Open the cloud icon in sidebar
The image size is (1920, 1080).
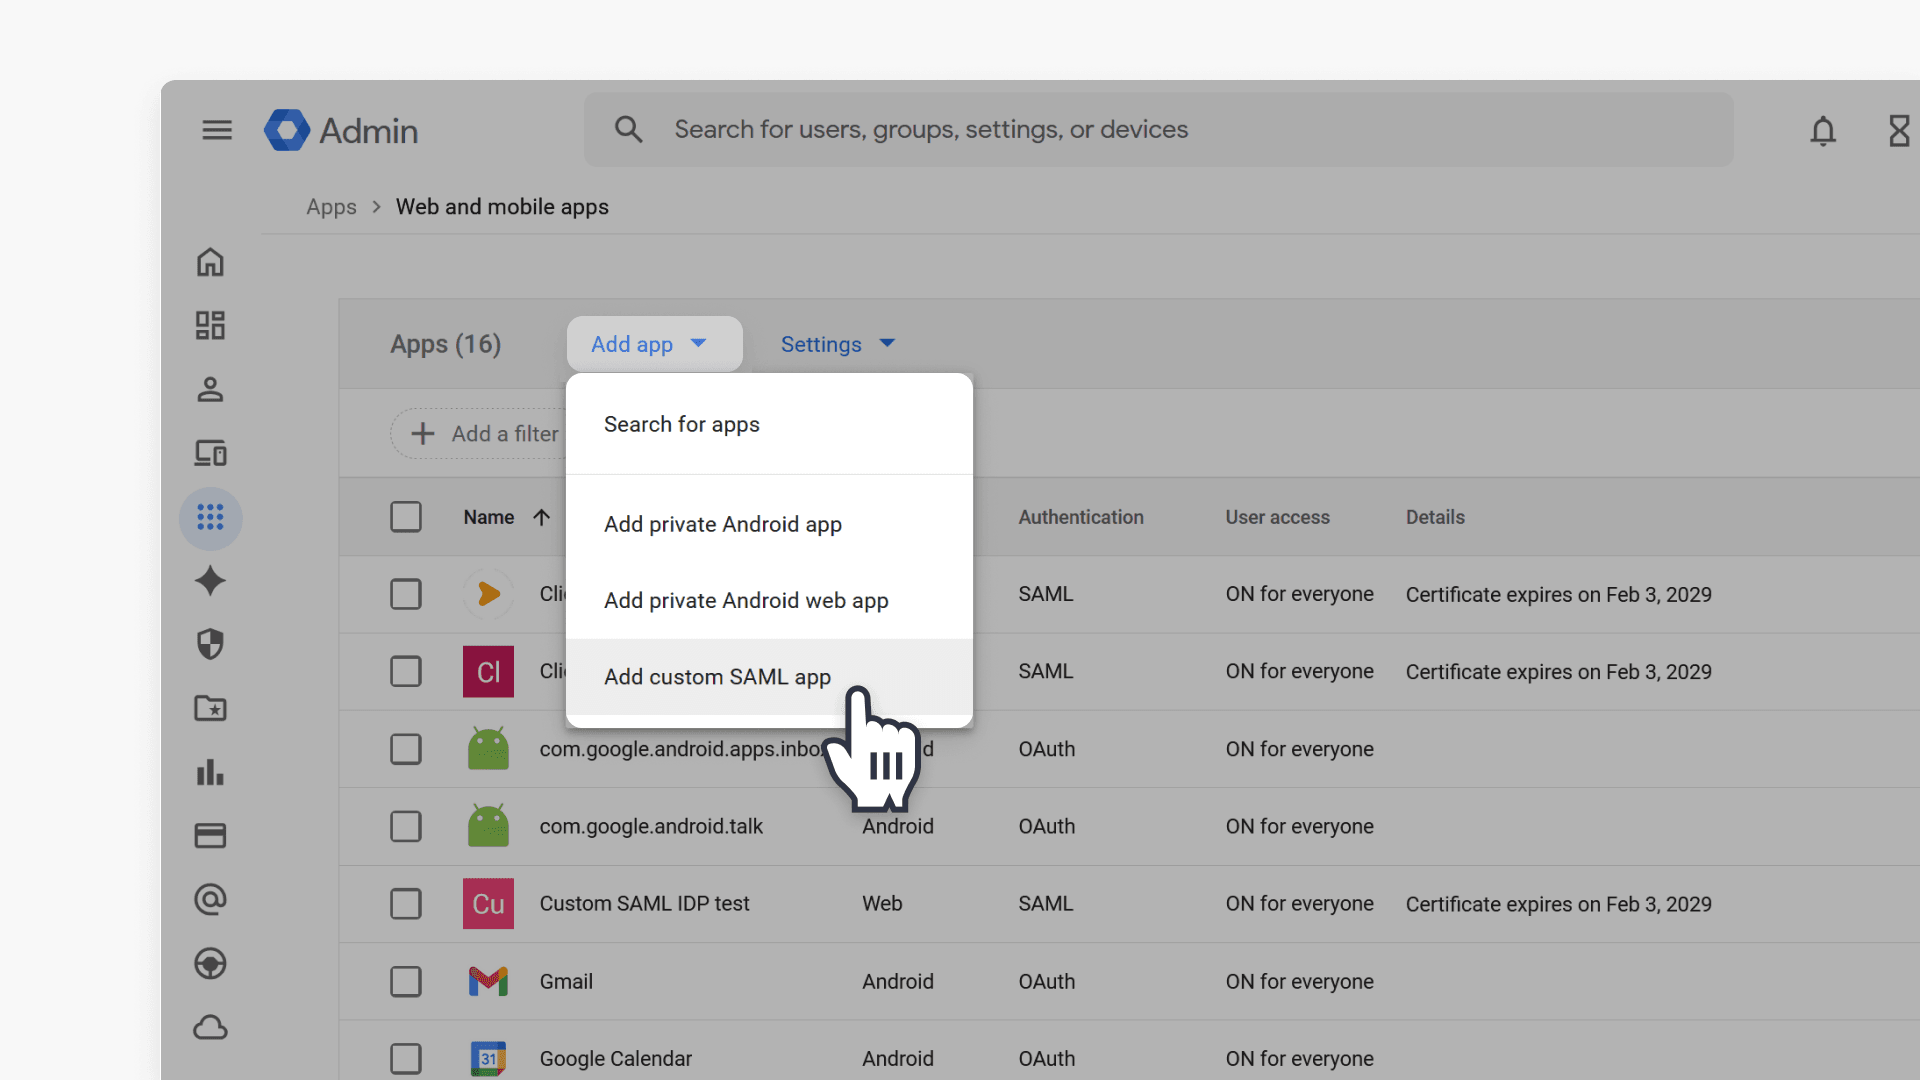tap(210, 1028)
